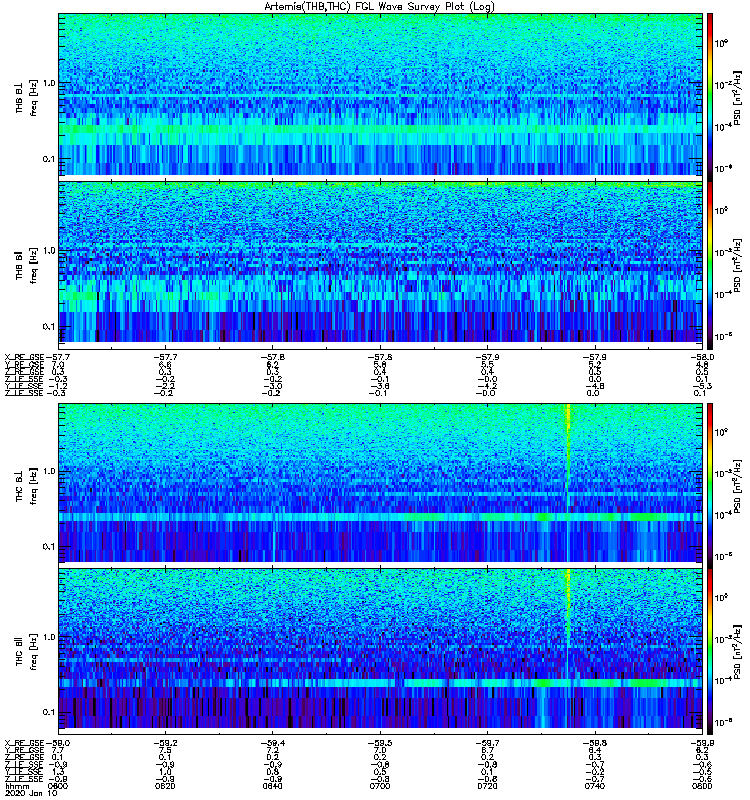The height and width of the screenshot is (800, 750).
Task: Click the PSD [nT²/Hz] label of THB B∥ colorbar
Action: click(738, 265)
